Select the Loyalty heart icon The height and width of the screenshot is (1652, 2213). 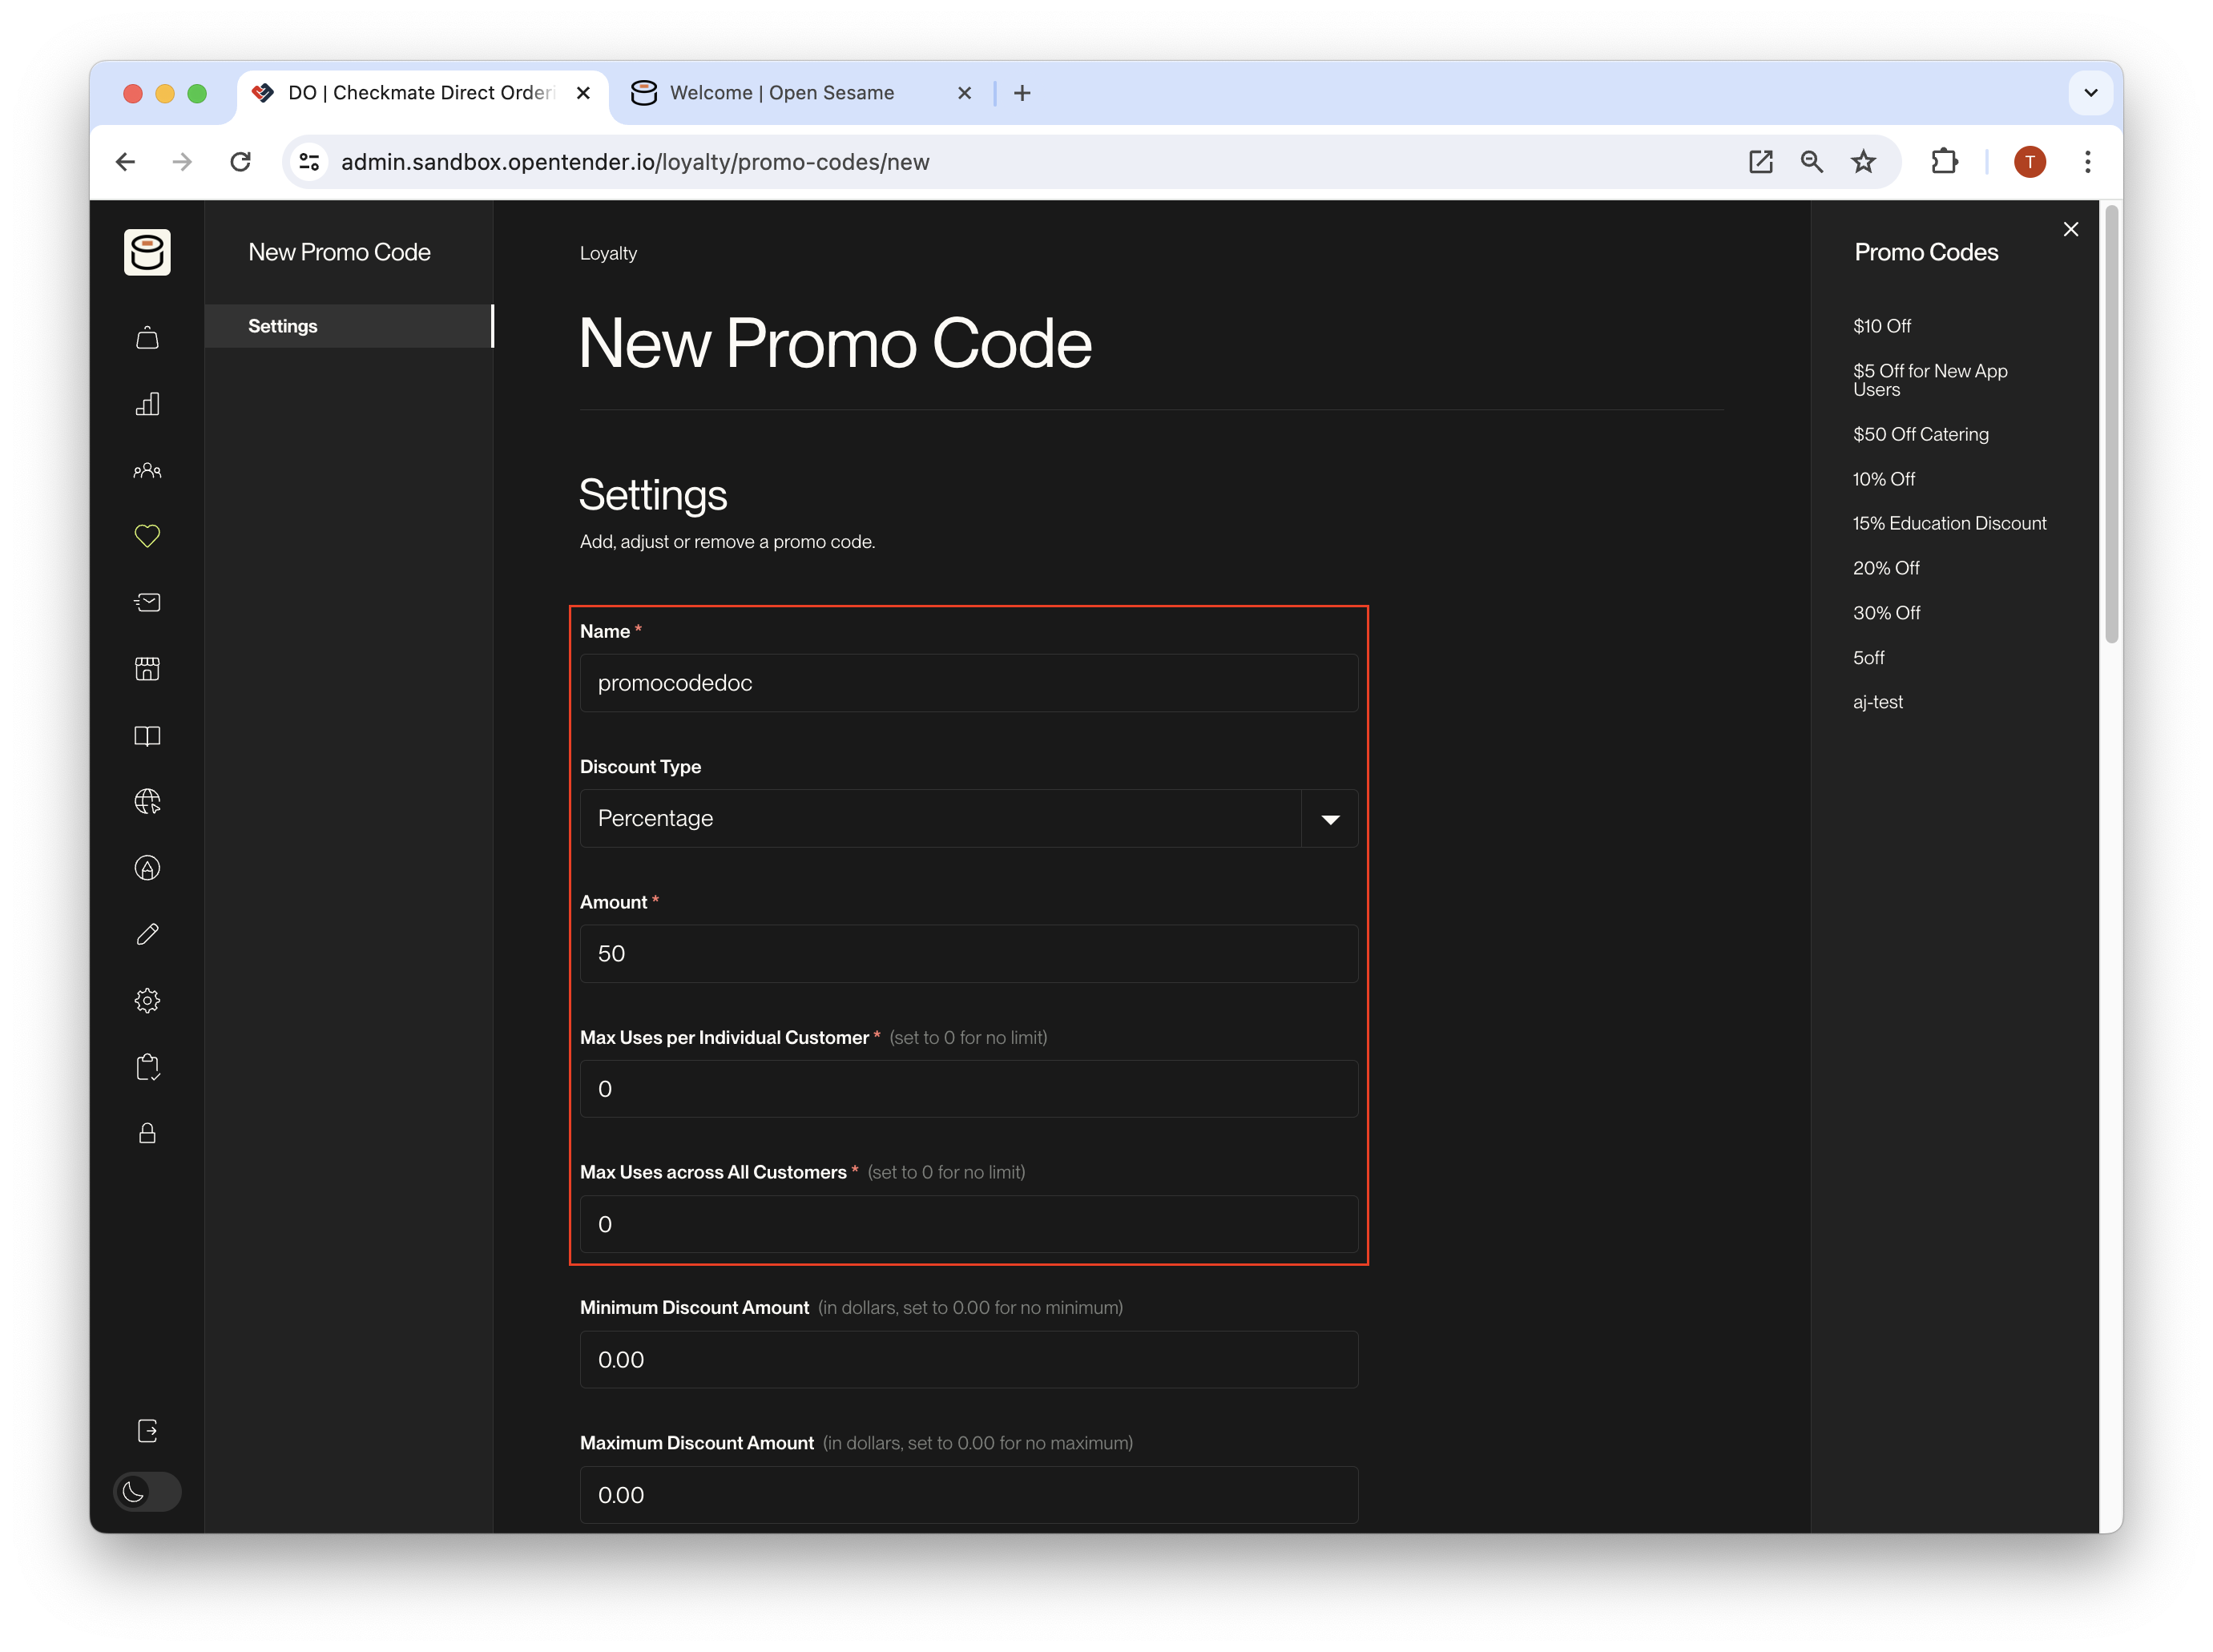(147, 536)
